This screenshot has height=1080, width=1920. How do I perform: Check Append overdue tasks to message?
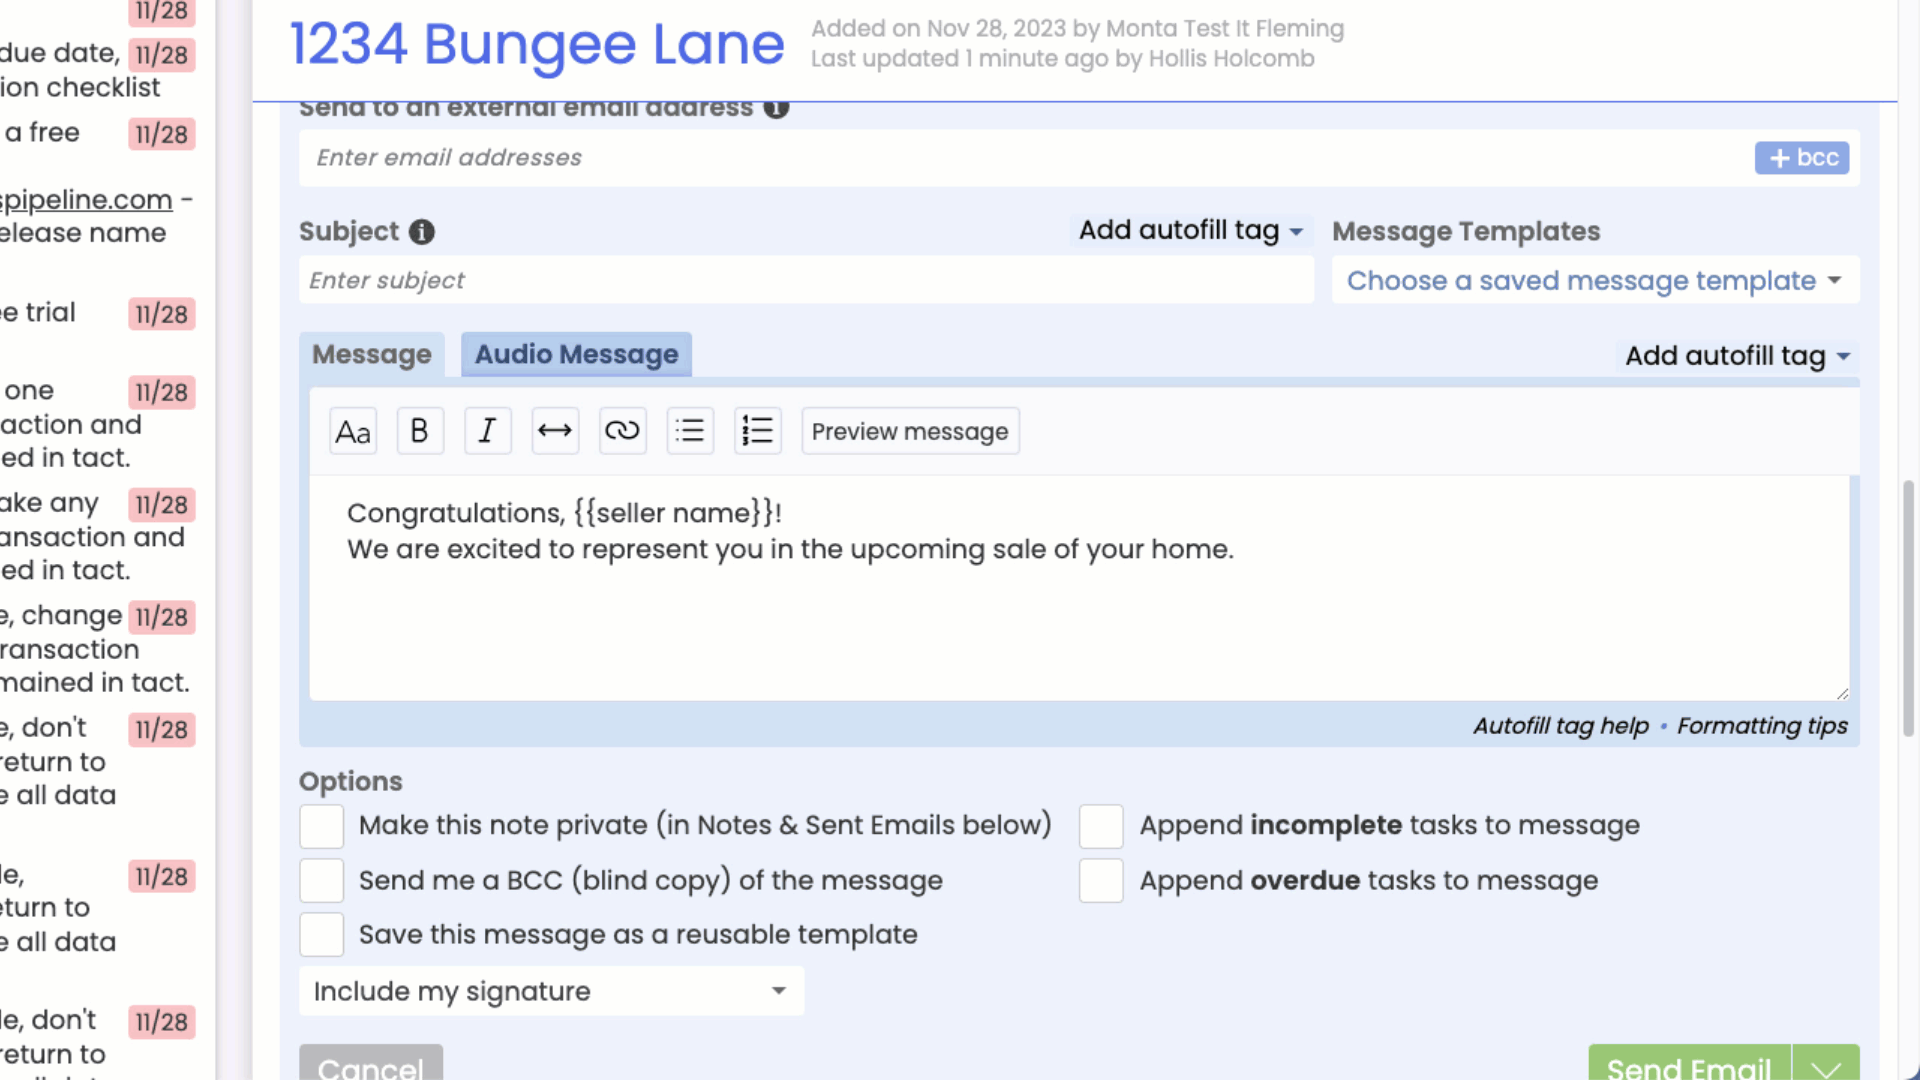[1101, 881]
